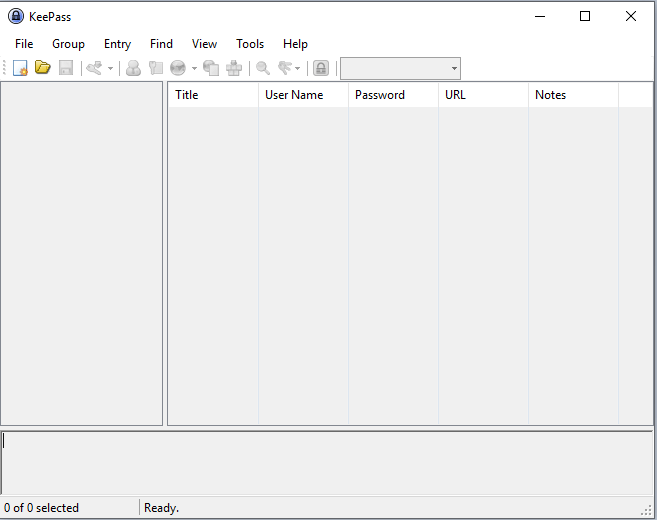Screen dimensions: 657x520
Task: Click the Show Entries icon
Action: pyautogui.click(x=285, y=68)
